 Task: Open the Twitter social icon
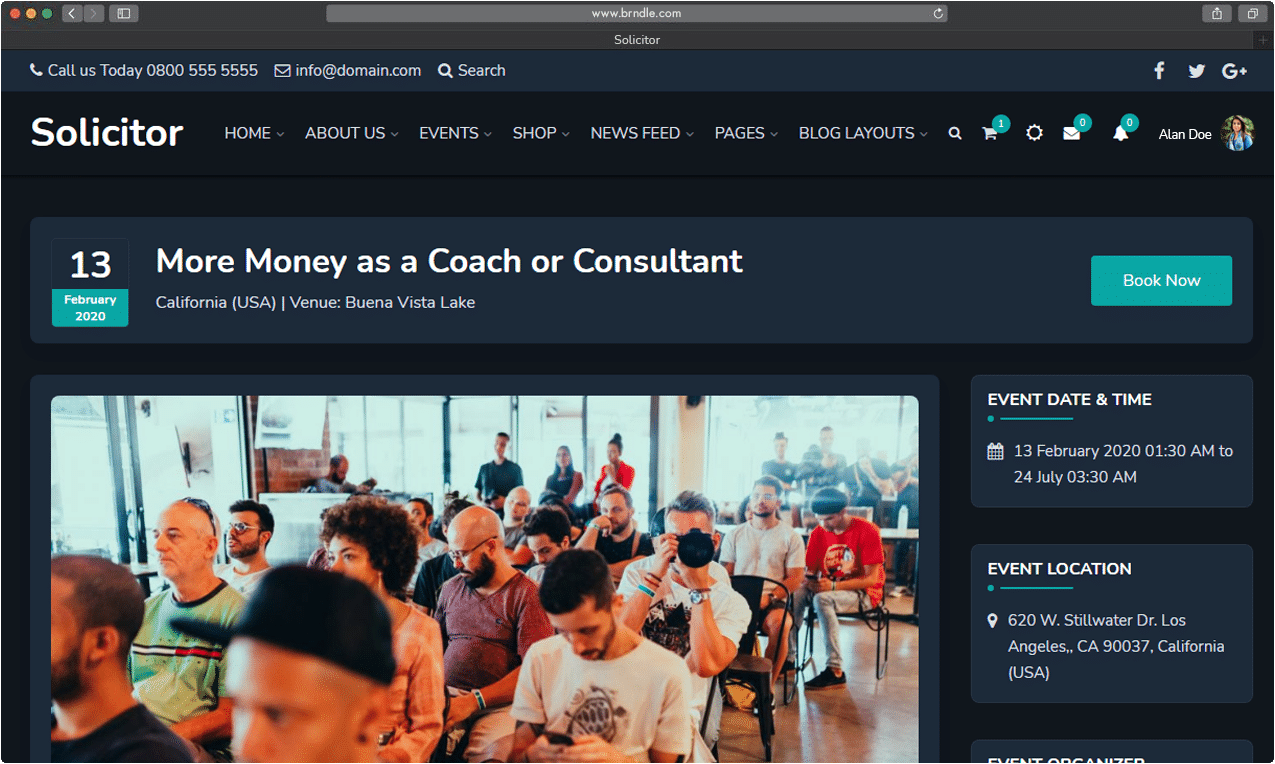(x=1196, y=71)
